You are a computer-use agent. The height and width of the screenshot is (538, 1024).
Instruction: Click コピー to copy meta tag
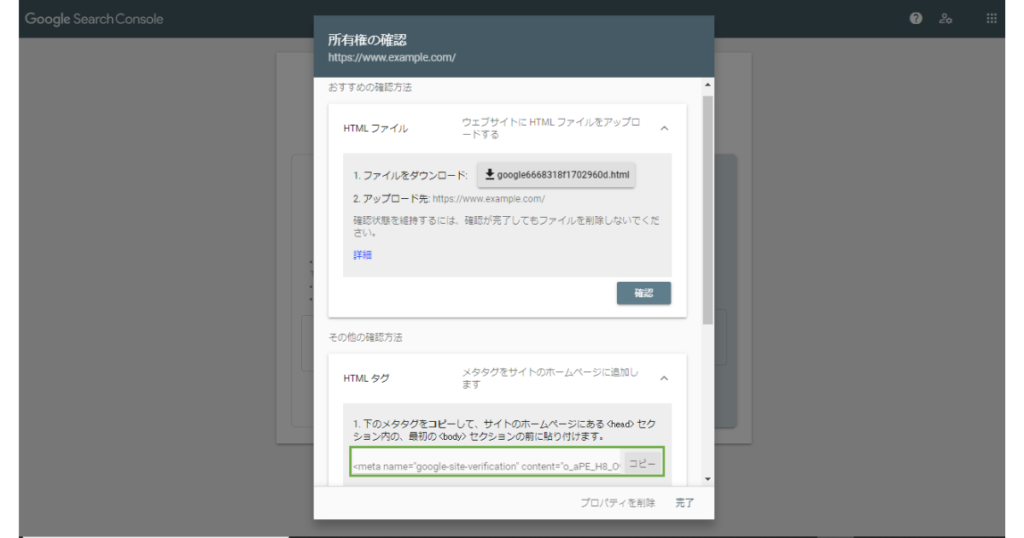pyautogui.click(x=642, y=464)
